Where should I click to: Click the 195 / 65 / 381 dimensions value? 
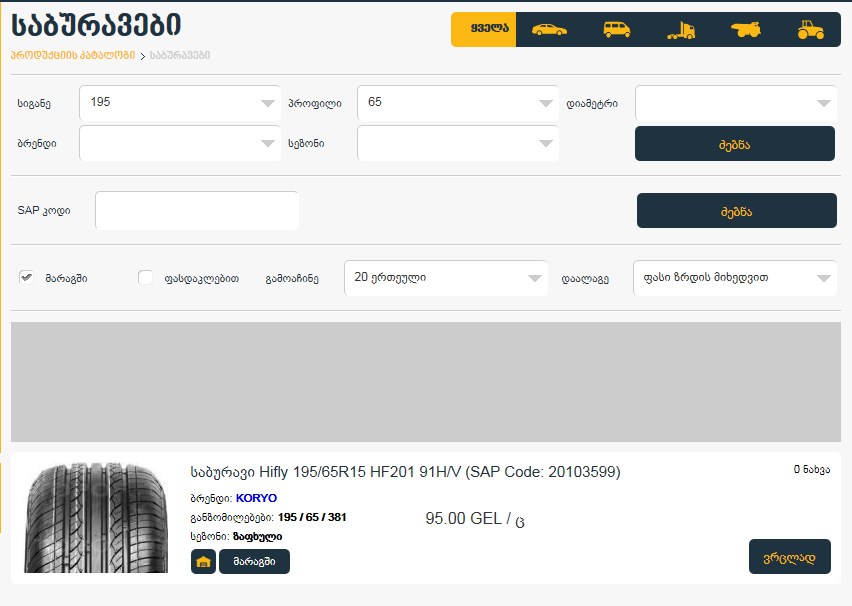tap(312, 517)
